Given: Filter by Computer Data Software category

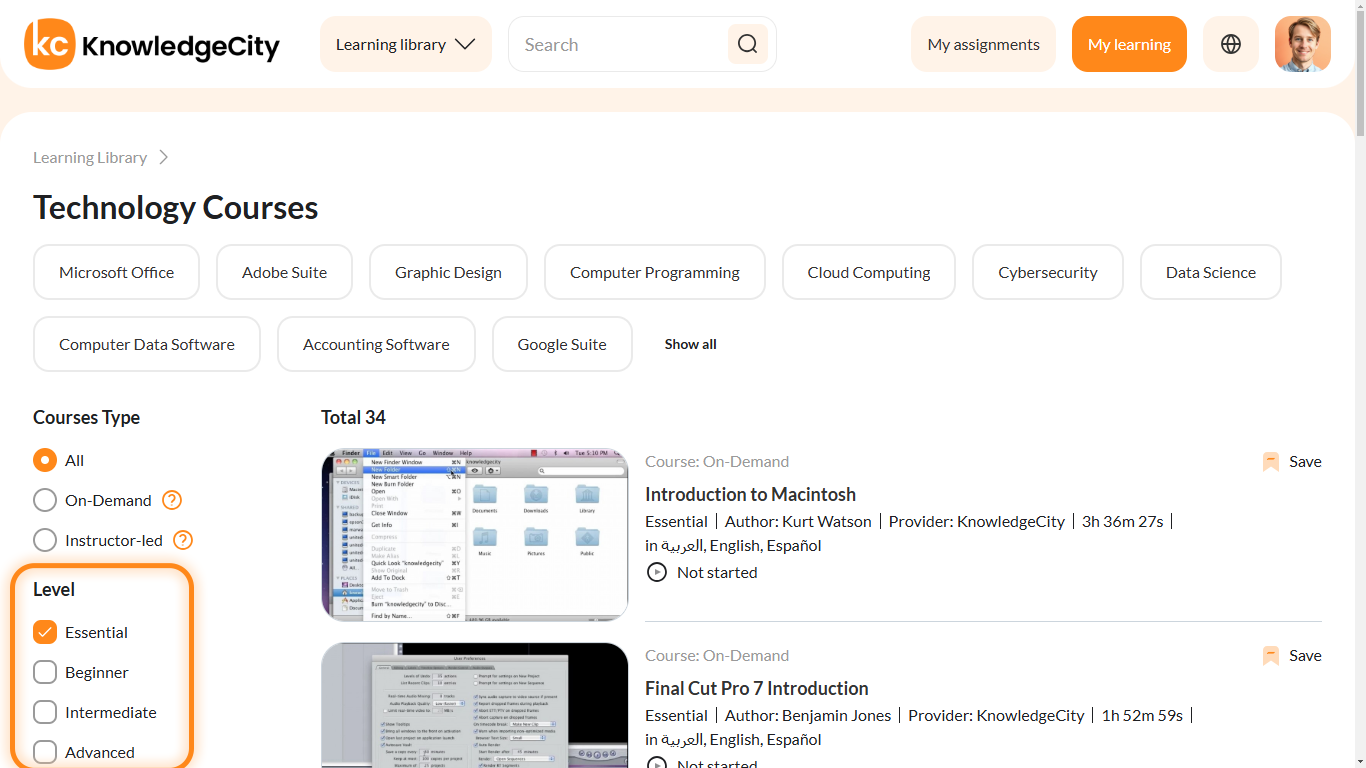Looking at the screenshot, I should pos(147,344).
